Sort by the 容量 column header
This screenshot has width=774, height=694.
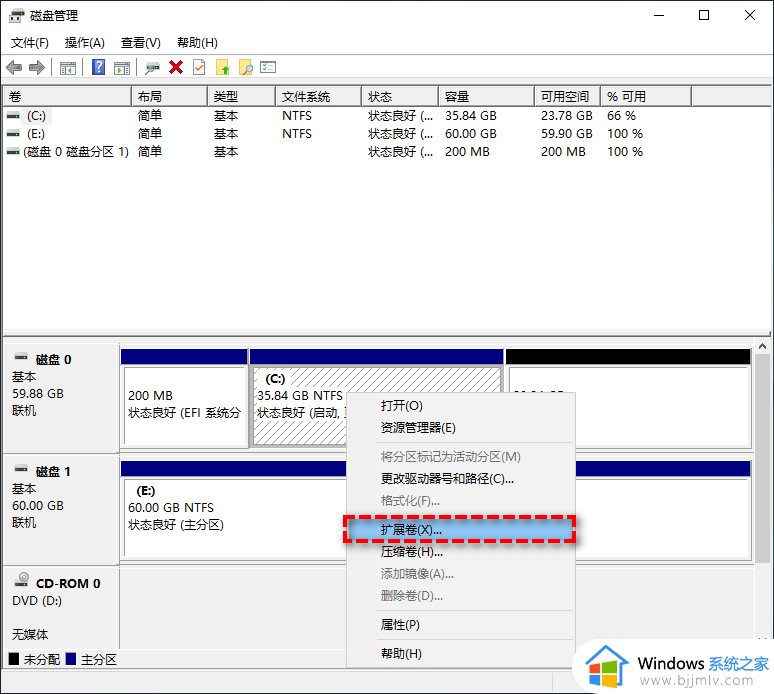(x=486, y=96)
